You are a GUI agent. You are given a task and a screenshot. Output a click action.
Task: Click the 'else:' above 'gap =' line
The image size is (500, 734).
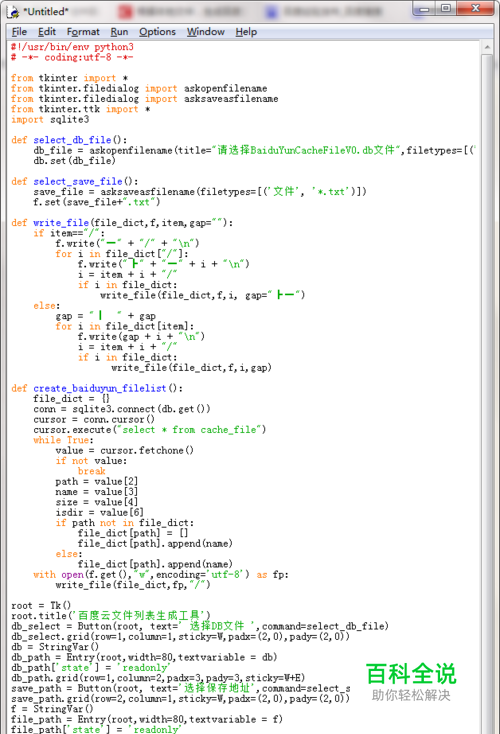pos(47,306)
